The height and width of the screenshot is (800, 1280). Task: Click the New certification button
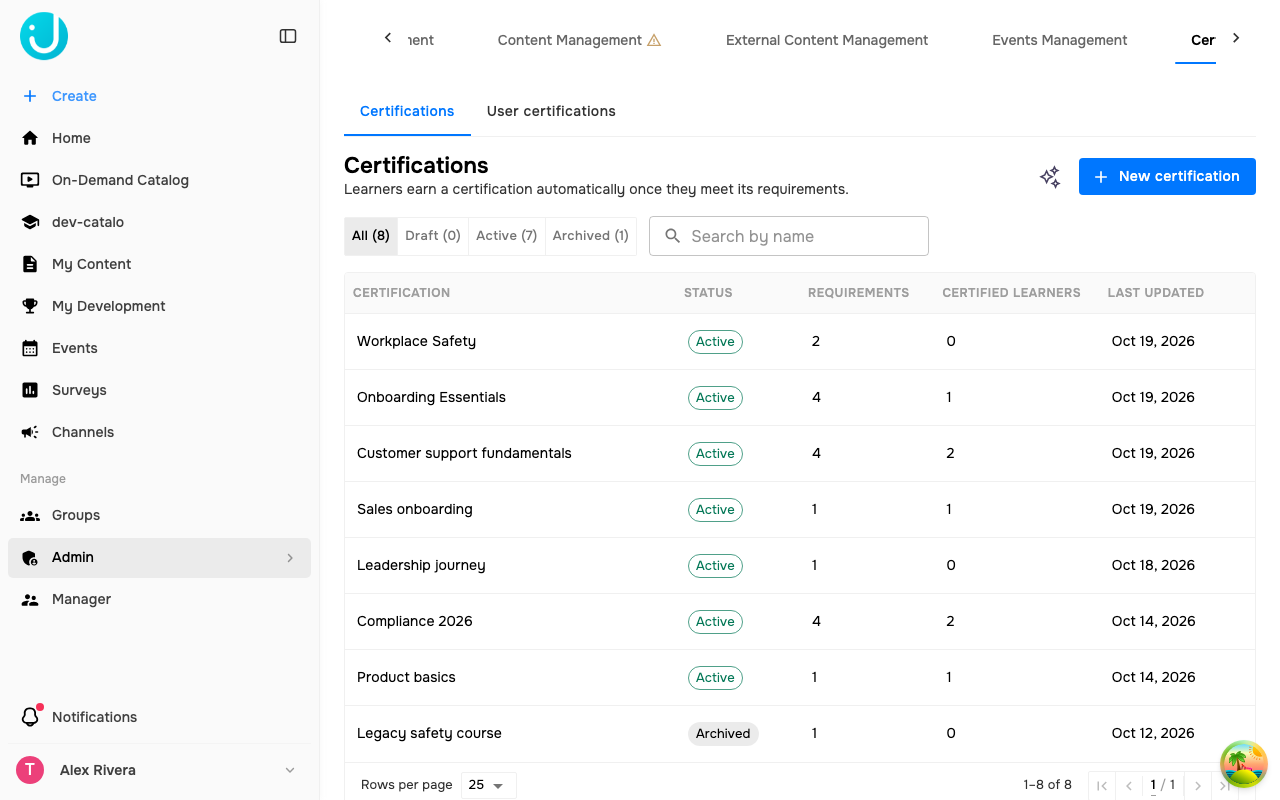click(1167, 176)
